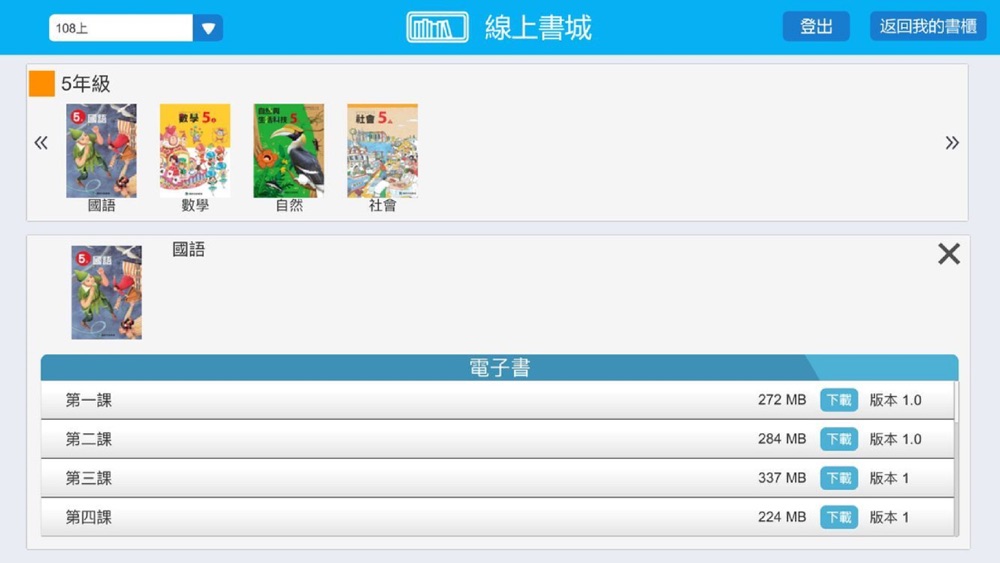Image resolution: width=1000 pixels, height=563 pixels.
Task: Download 第三課 with 下載 button
Action: (x=839, y=478)
